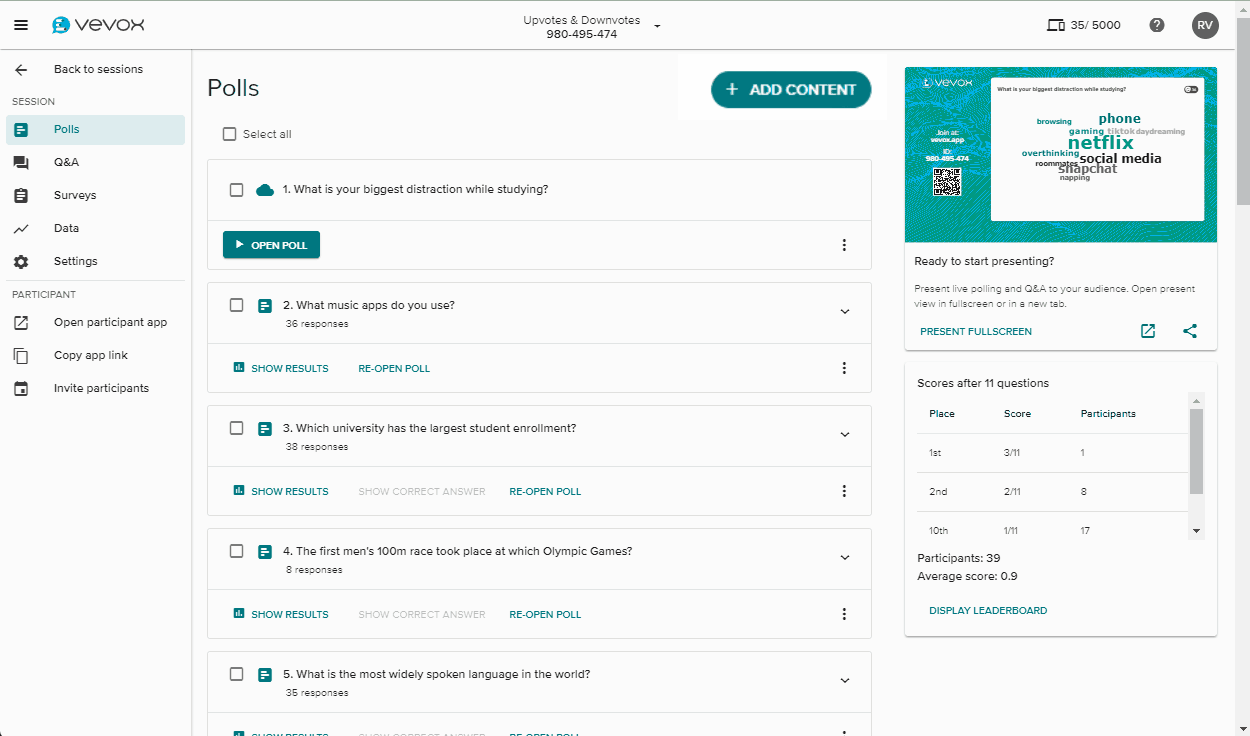Select checkbox for university enrollment poll
The width and height of the screenshot is (1250, 736).
(x=236, y=428)
